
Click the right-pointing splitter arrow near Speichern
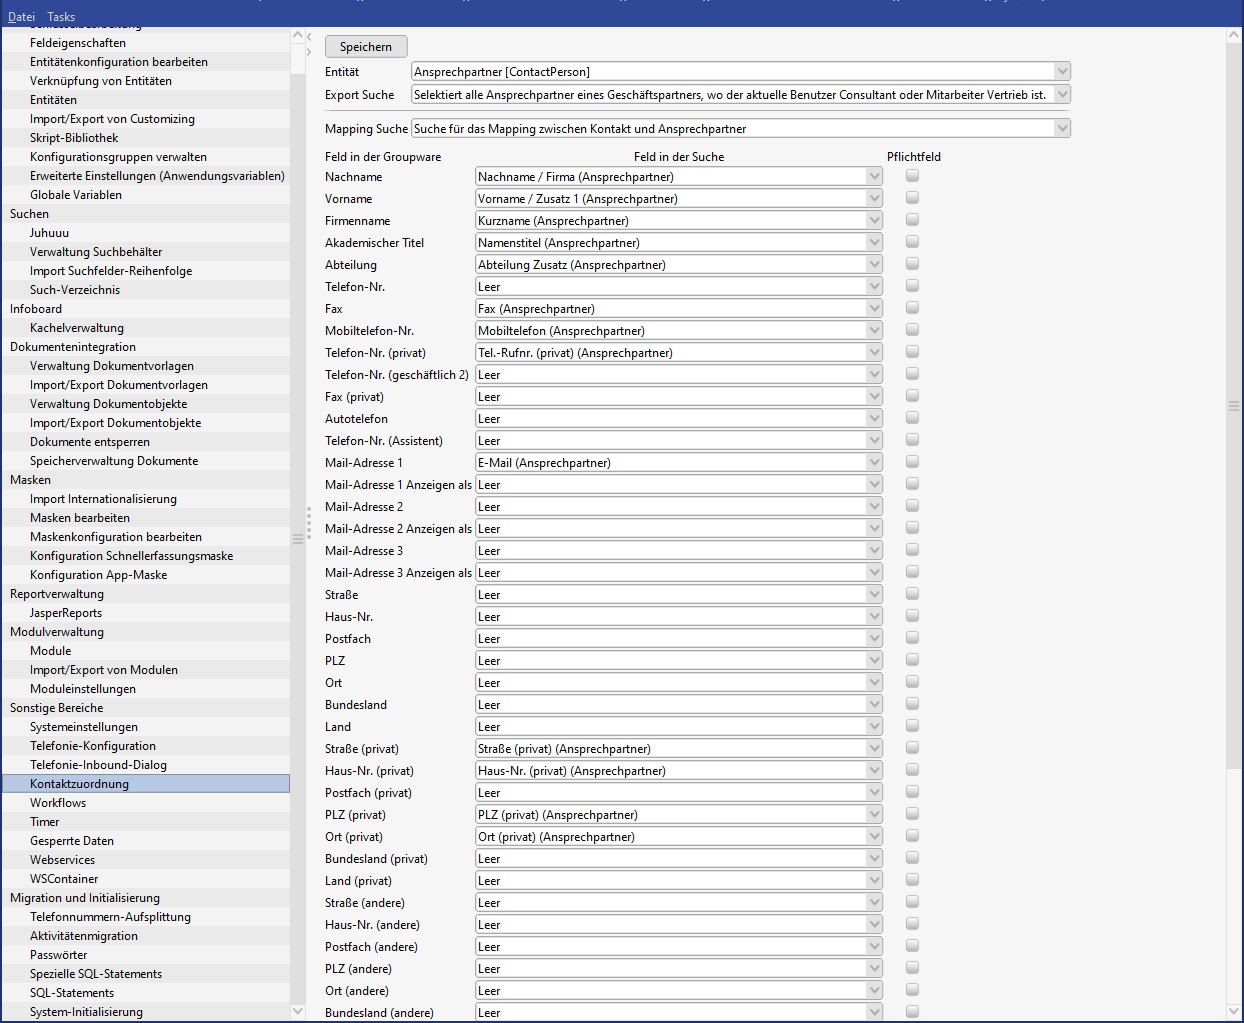pos(309,51)
